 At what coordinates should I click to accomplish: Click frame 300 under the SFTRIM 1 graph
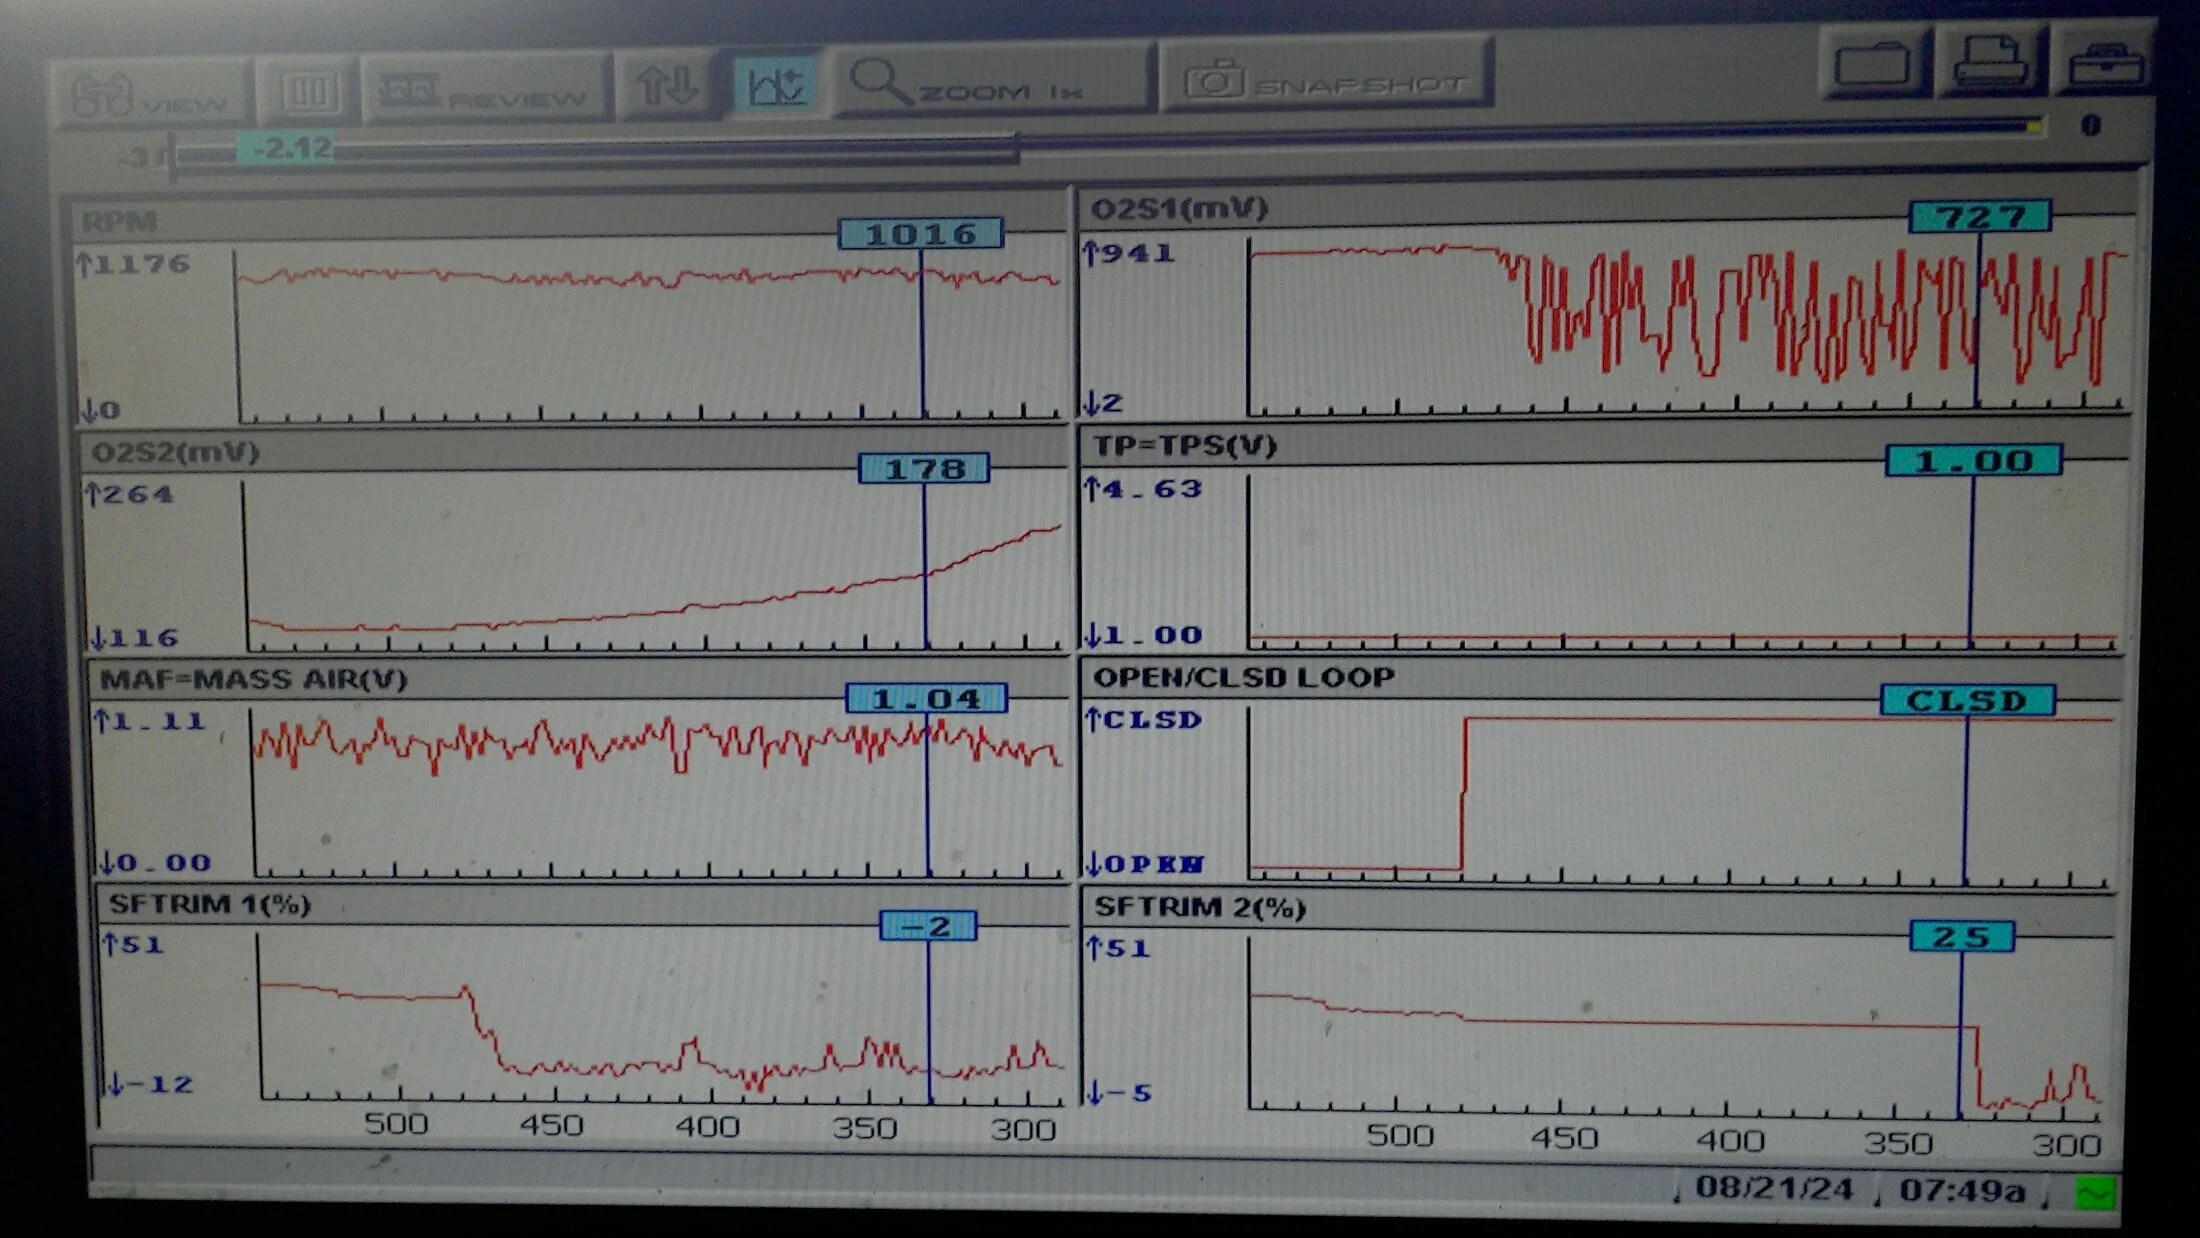(x=1023, y=1130)
